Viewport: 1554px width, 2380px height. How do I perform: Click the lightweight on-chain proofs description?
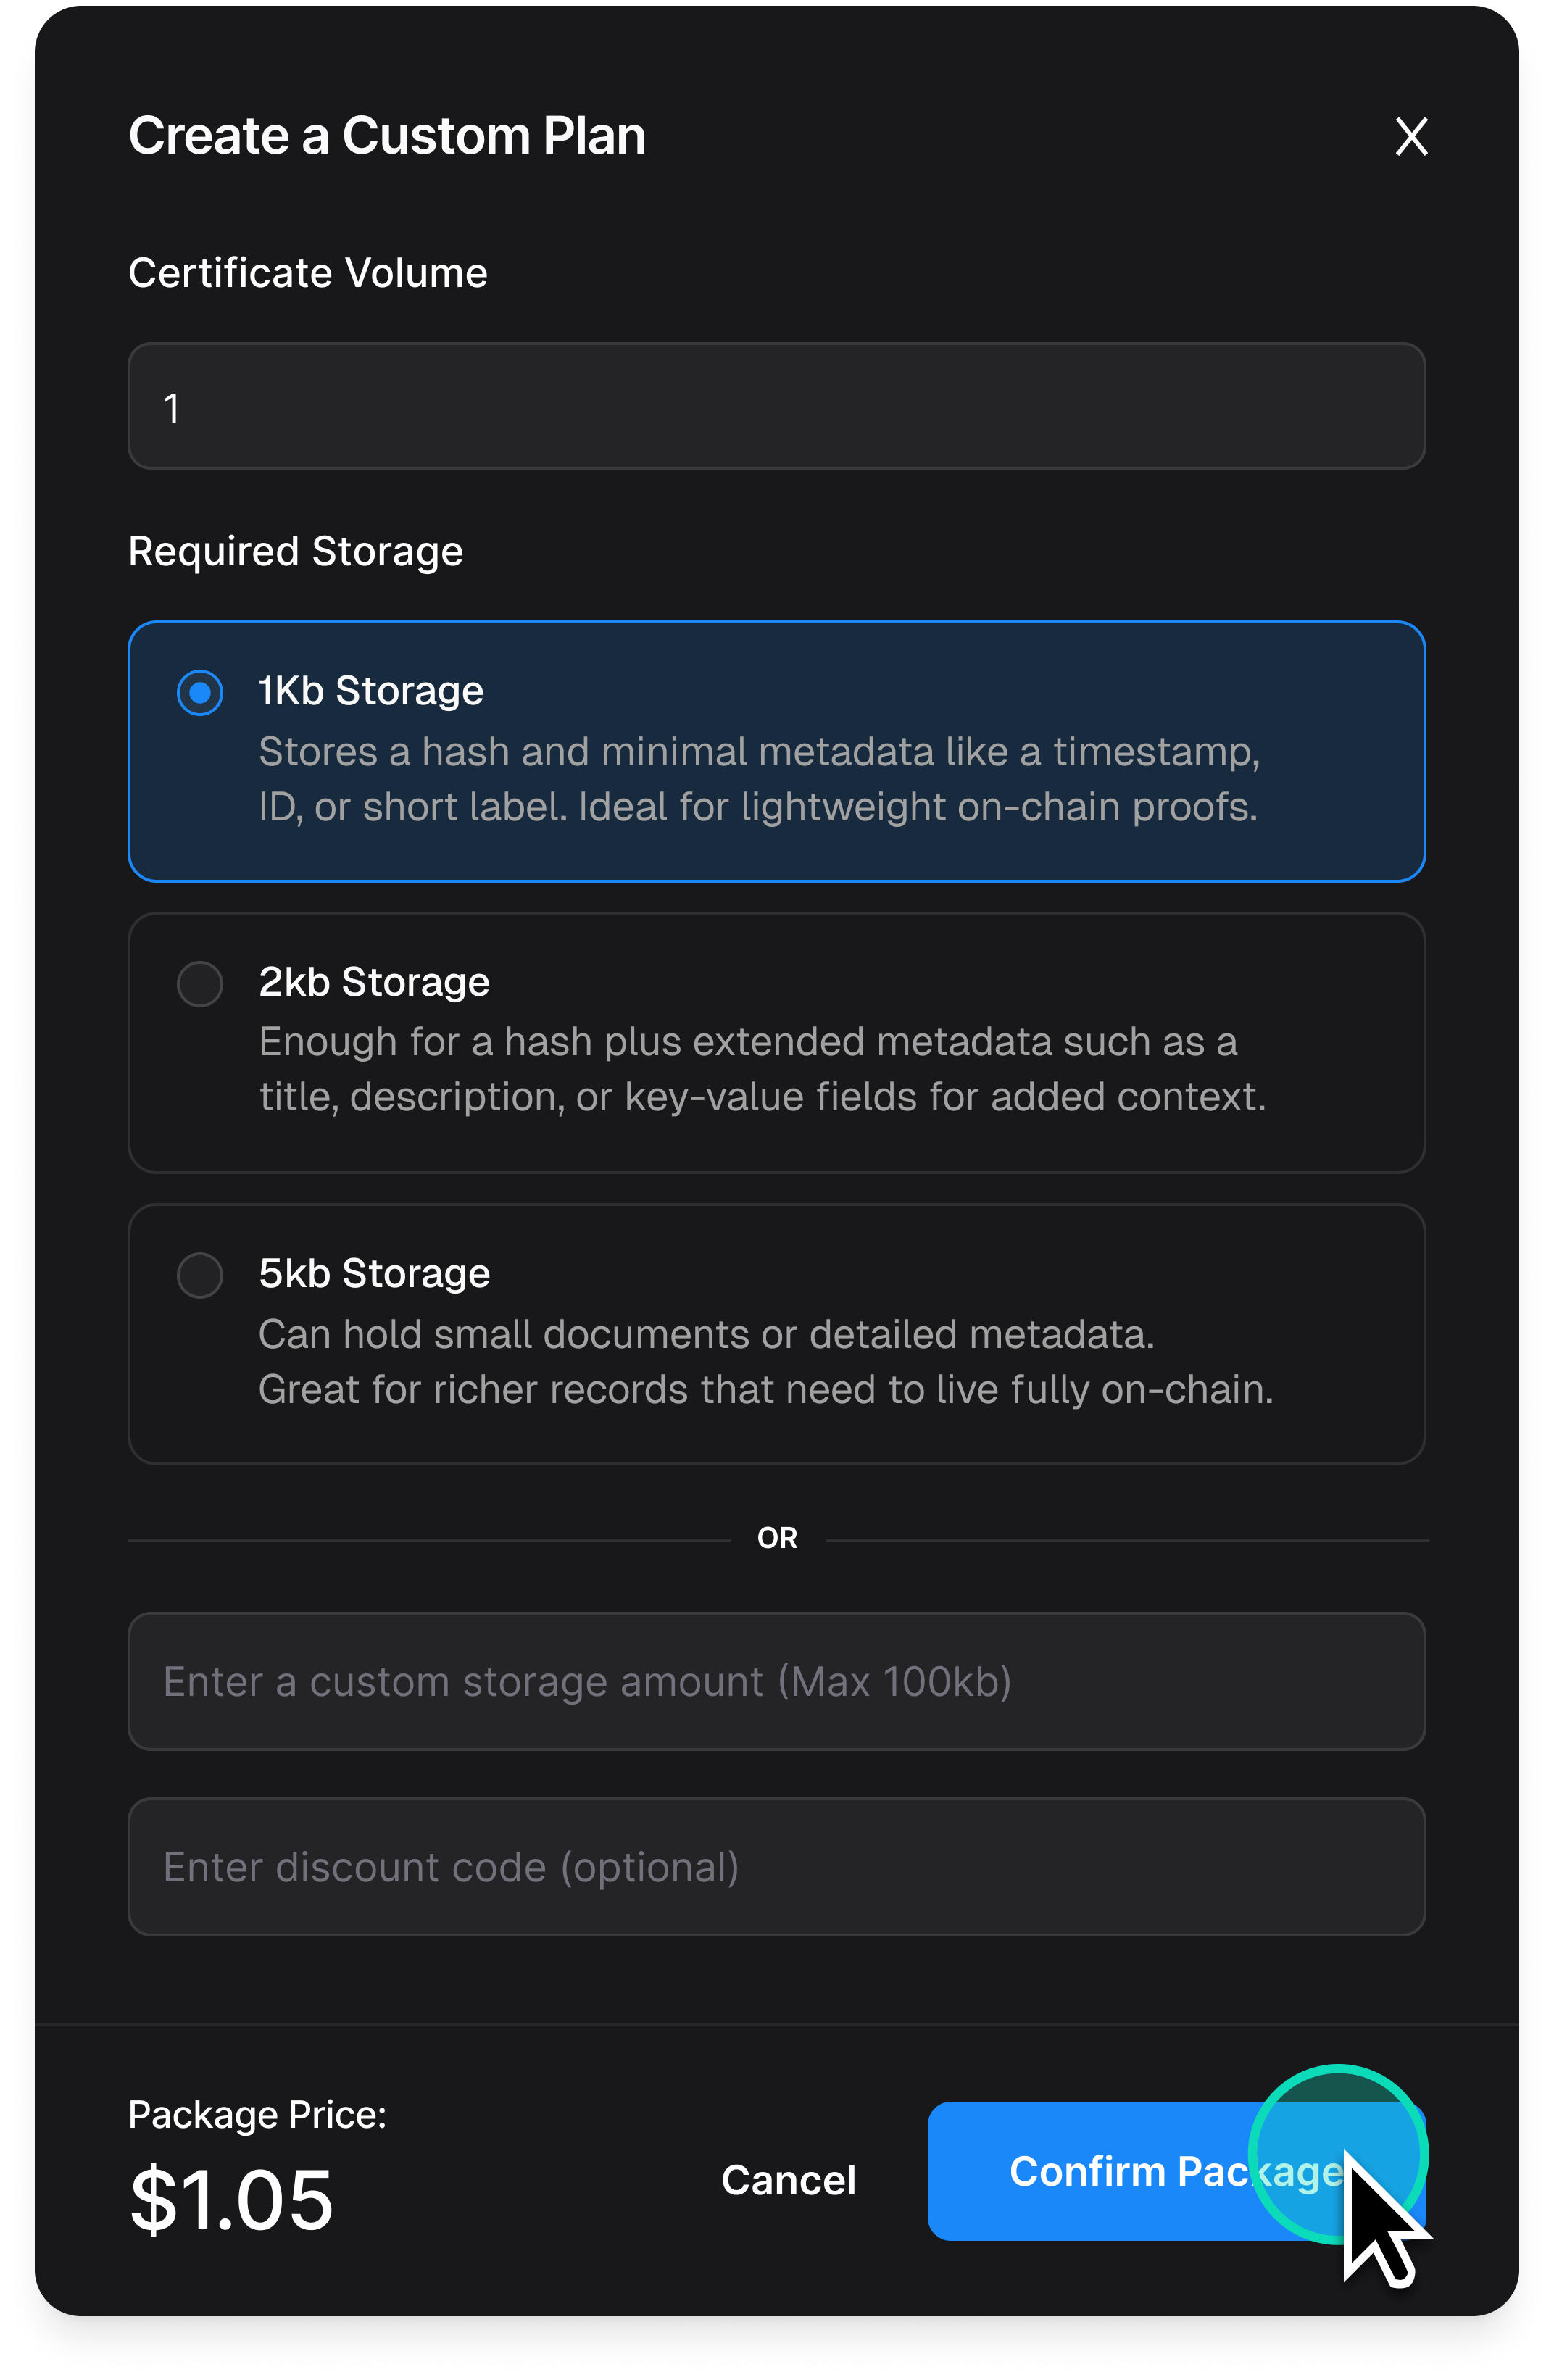[758, 779]
